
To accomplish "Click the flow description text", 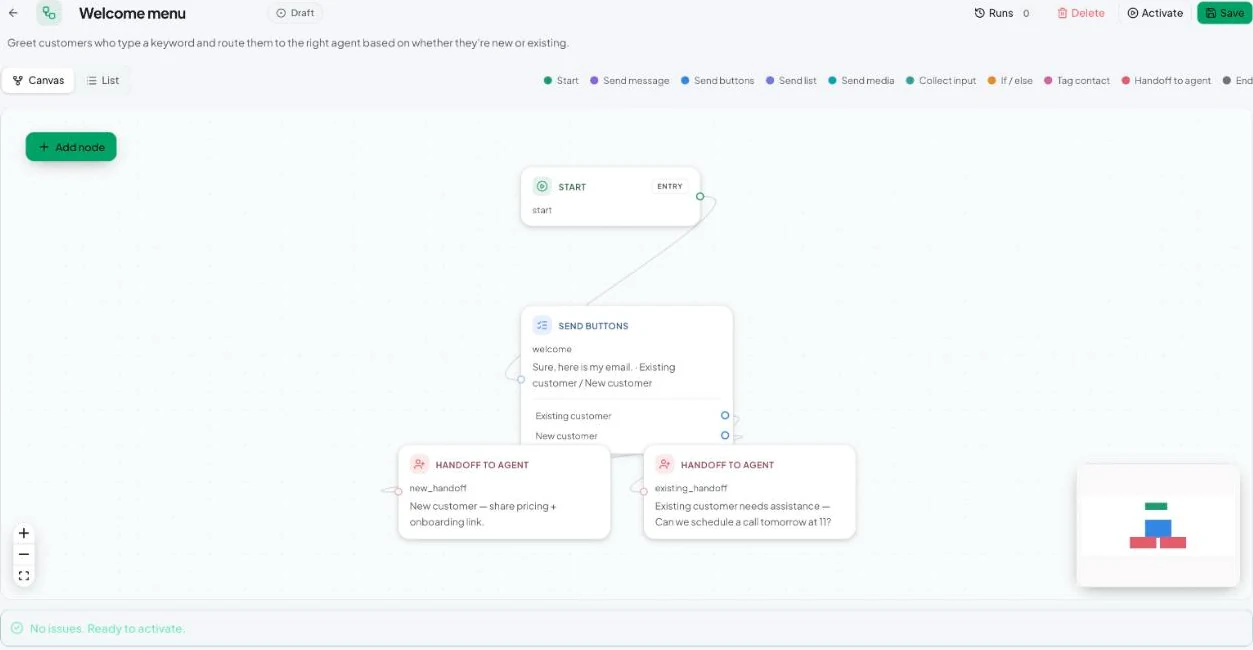I will pos(288,43).
